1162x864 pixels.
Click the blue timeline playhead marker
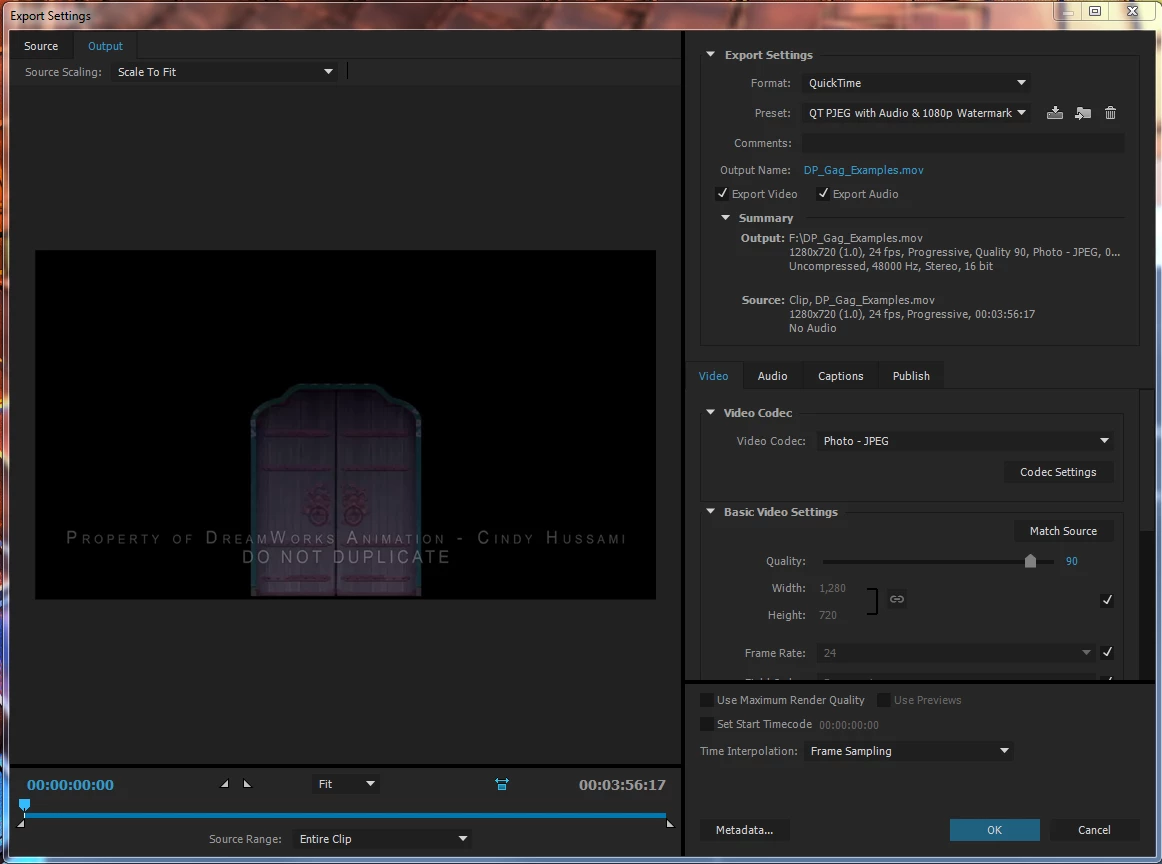[x=24, y=805]
